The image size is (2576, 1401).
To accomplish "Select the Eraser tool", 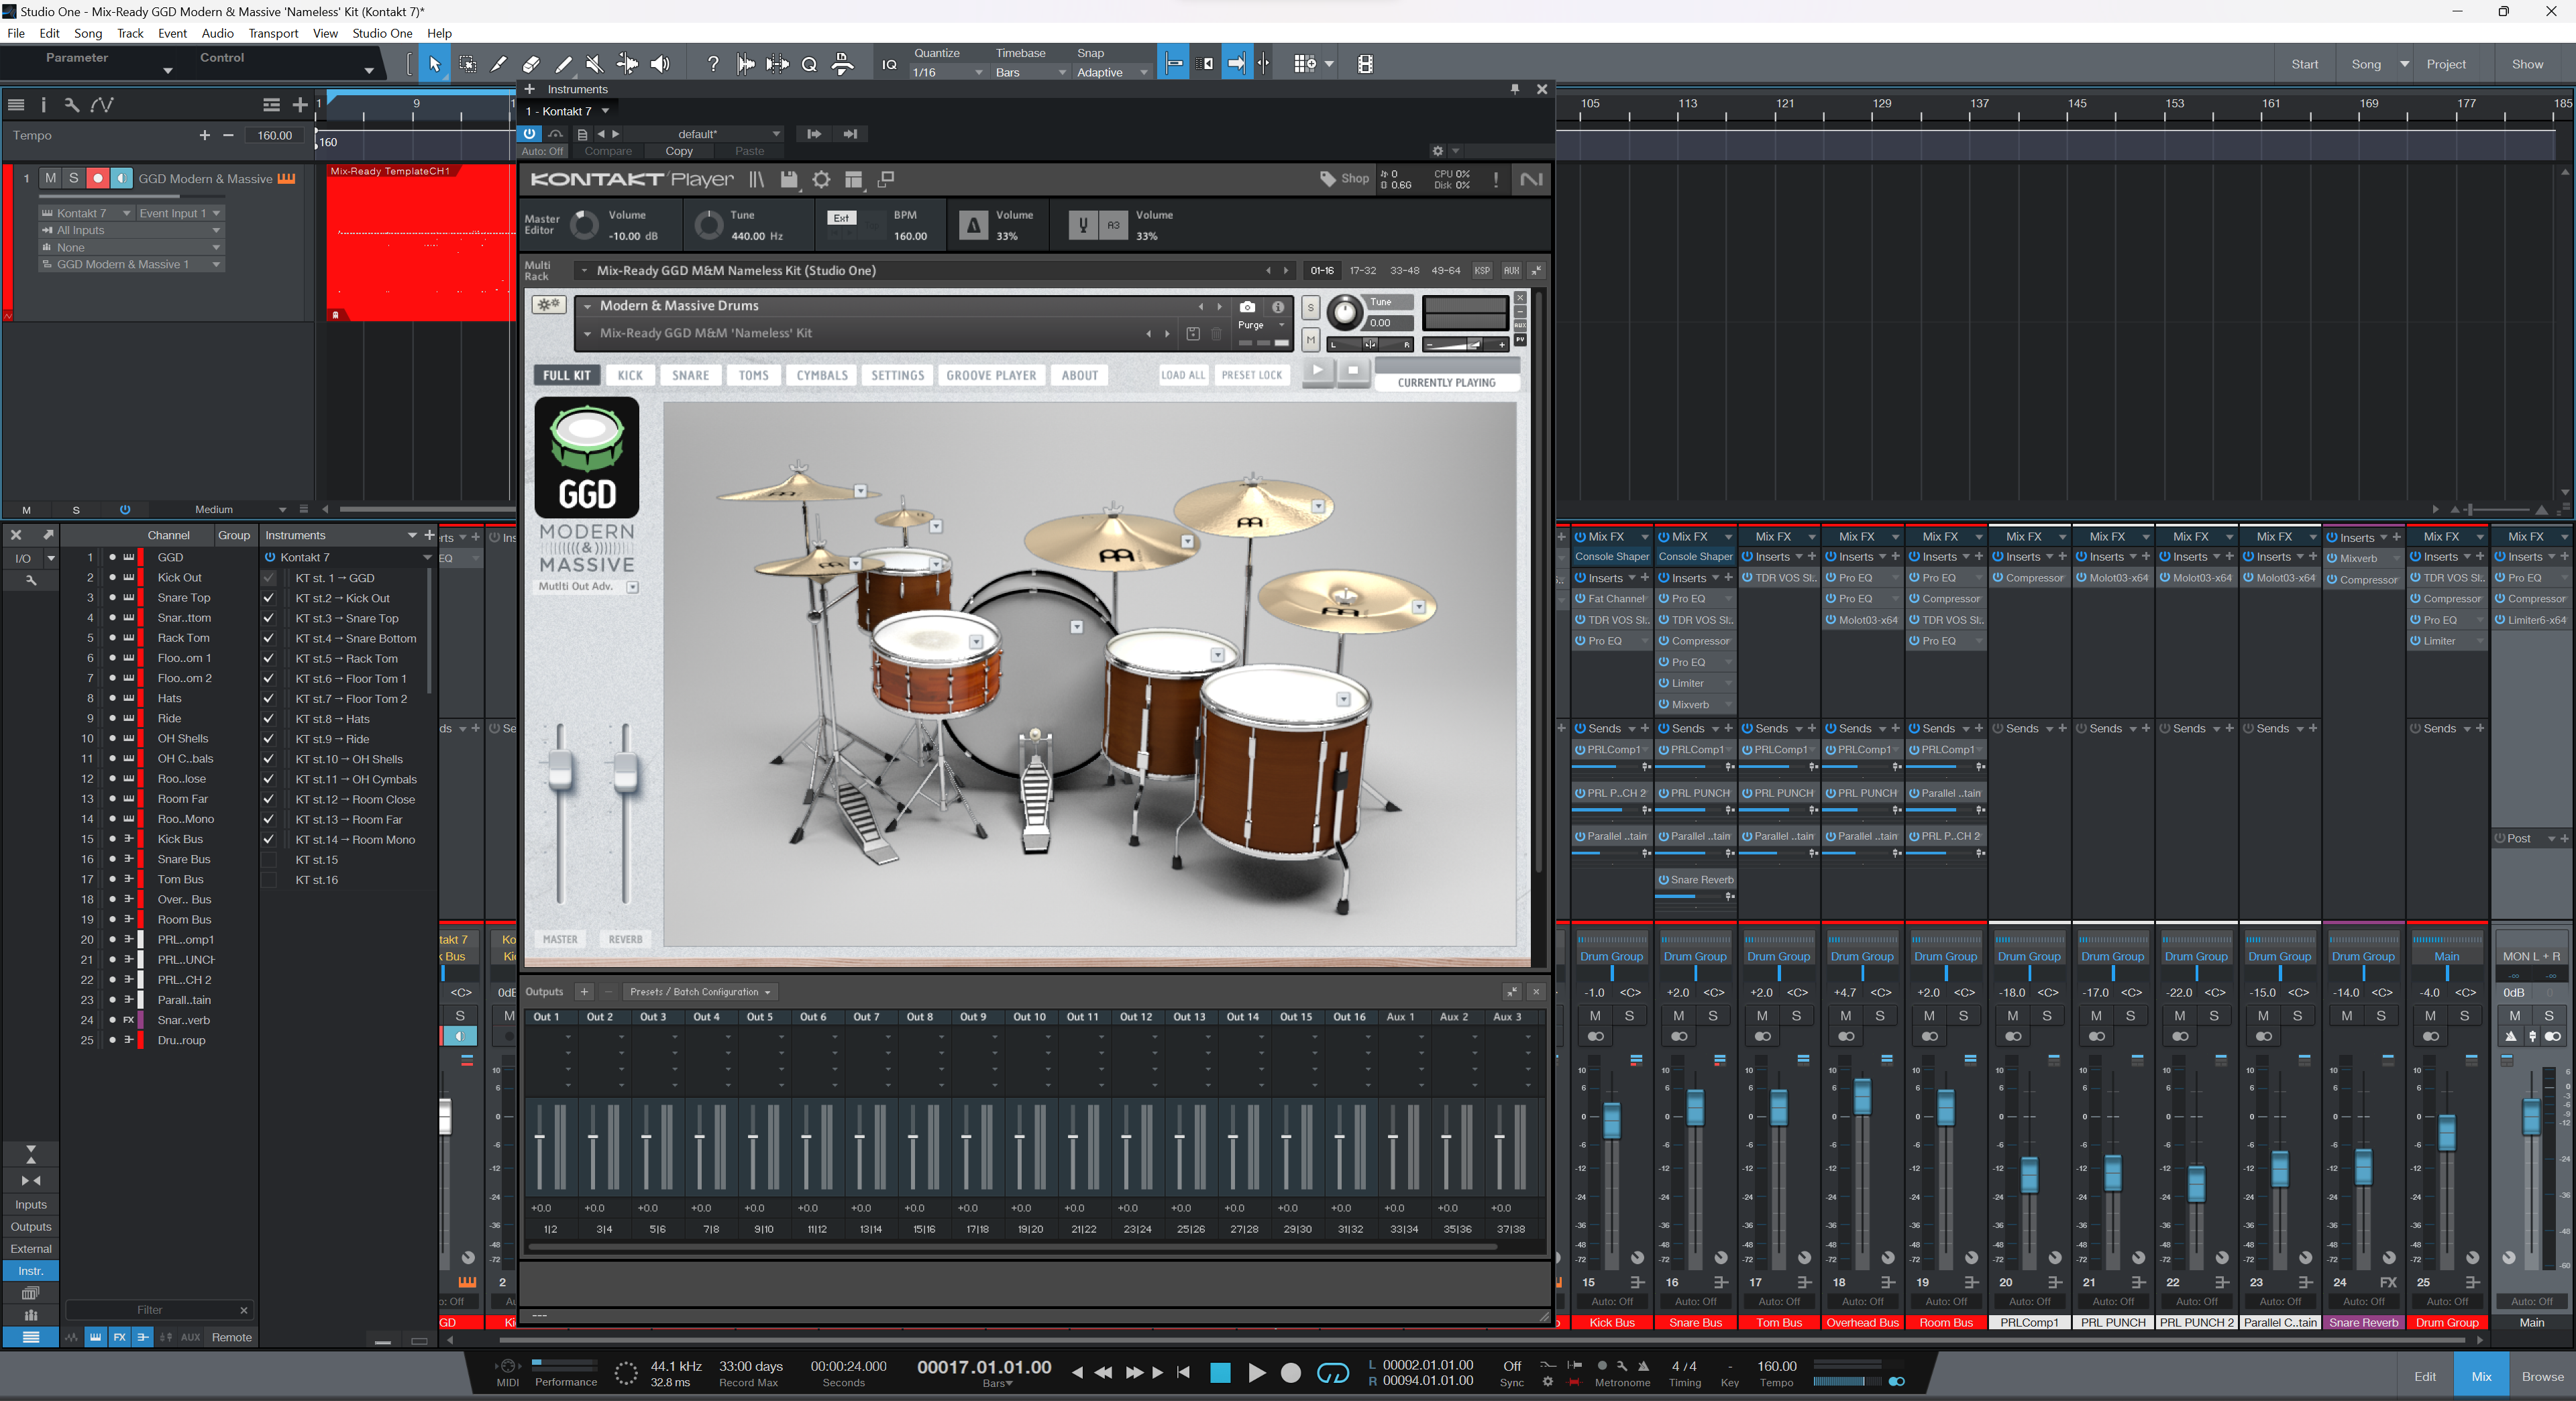I will point(530,63).
